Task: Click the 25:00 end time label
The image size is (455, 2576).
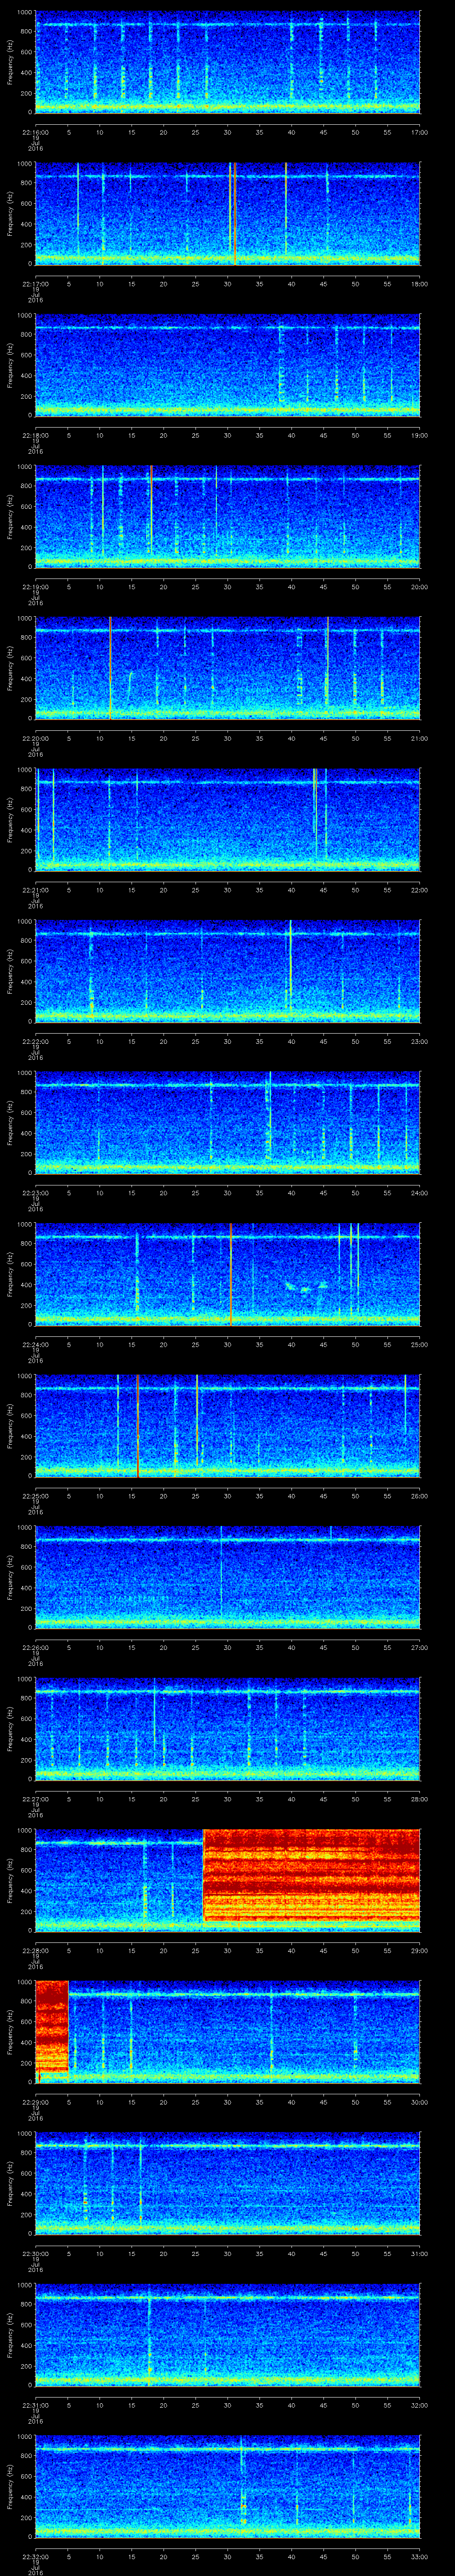Action: 419,1344
